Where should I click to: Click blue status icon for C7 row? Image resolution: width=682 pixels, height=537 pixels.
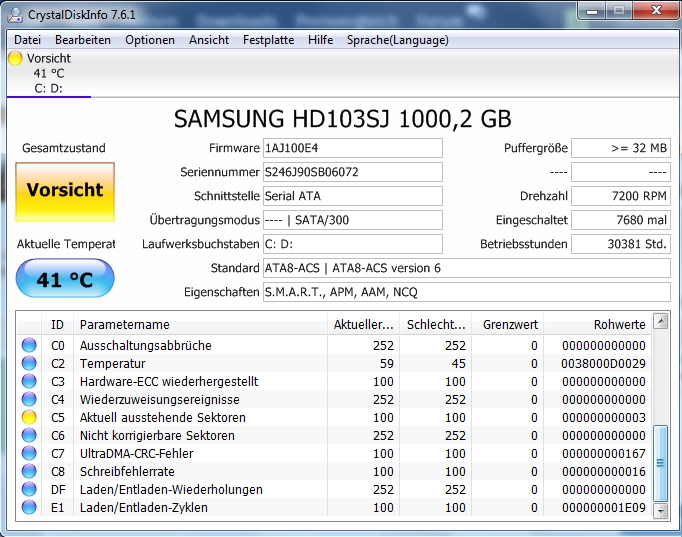[29, 453]
